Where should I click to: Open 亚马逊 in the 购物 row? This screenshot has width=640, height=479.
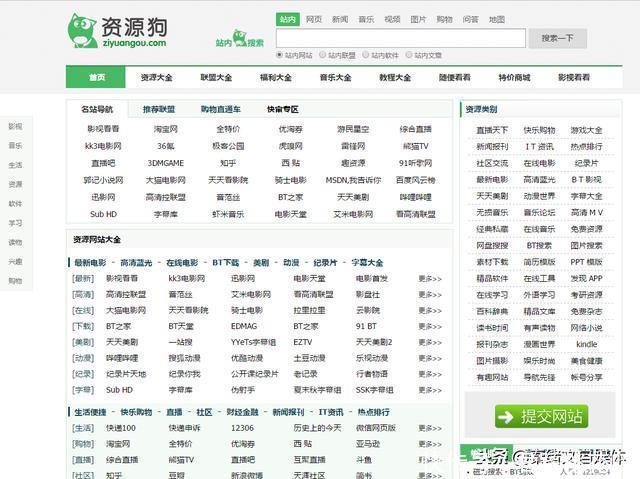coord(368,444)
